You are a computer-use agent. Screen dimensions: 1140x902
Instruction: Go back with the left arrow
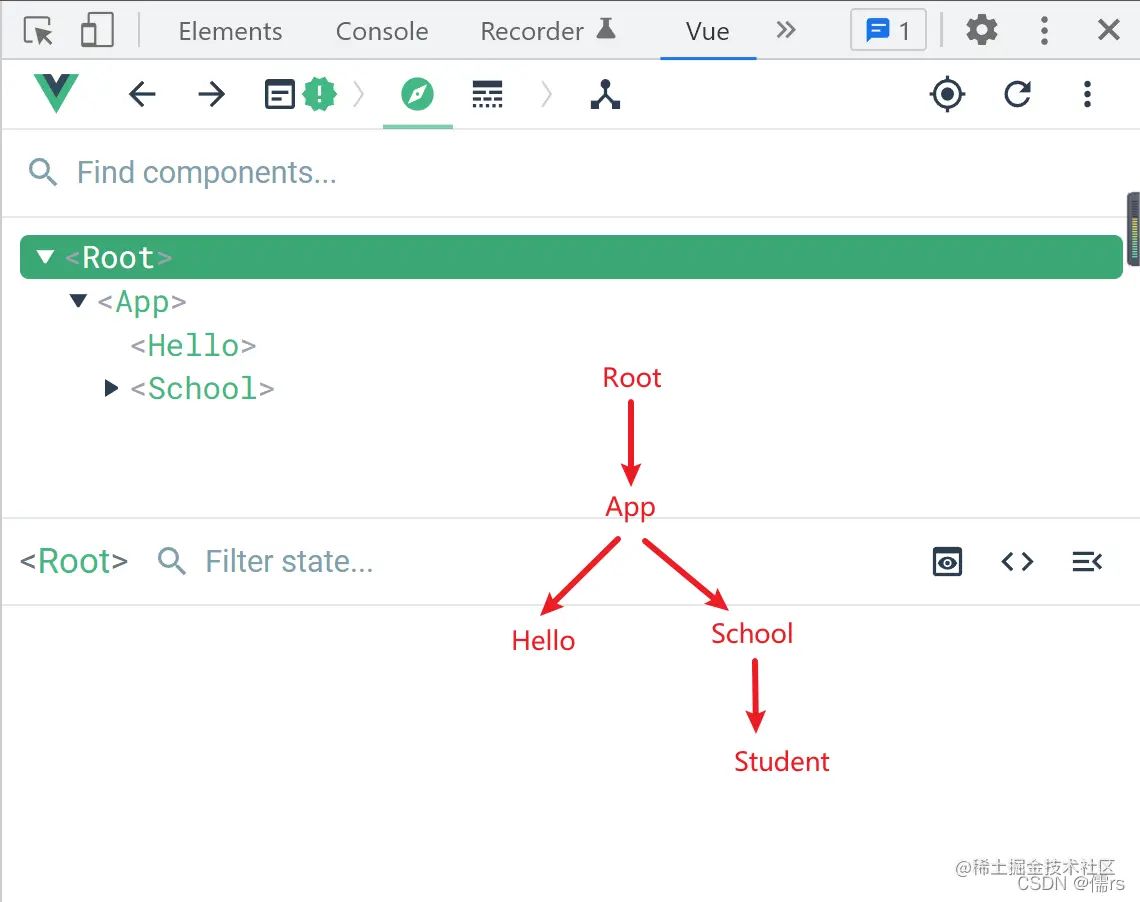pyautogui.click(x=142, y=94)
